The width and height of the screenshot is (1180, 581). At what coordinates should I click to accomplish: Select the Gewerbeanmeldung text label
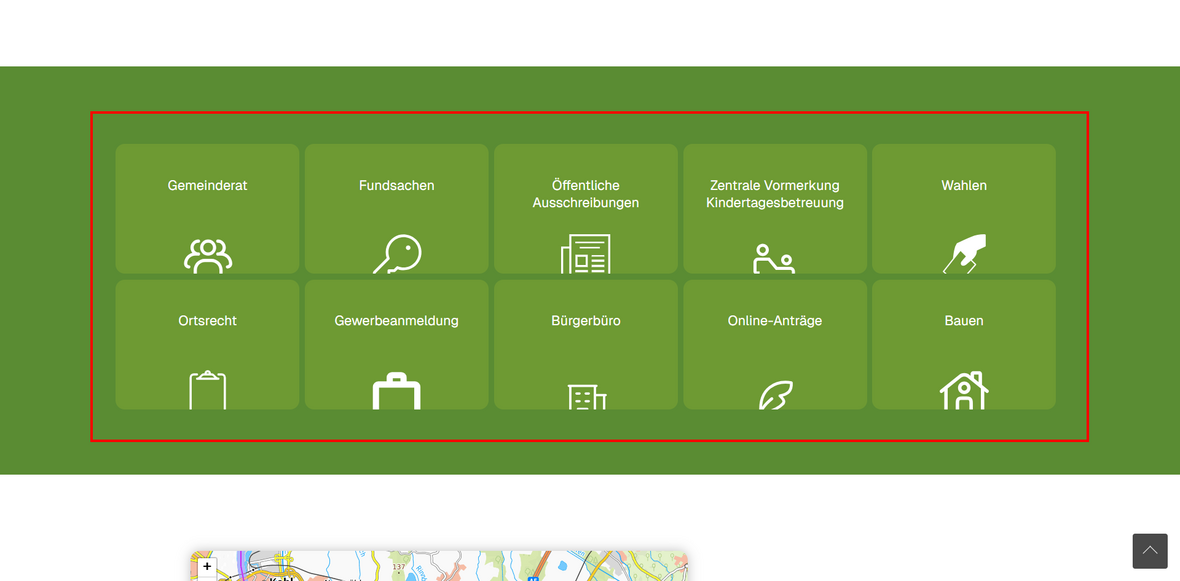point(396,321)
